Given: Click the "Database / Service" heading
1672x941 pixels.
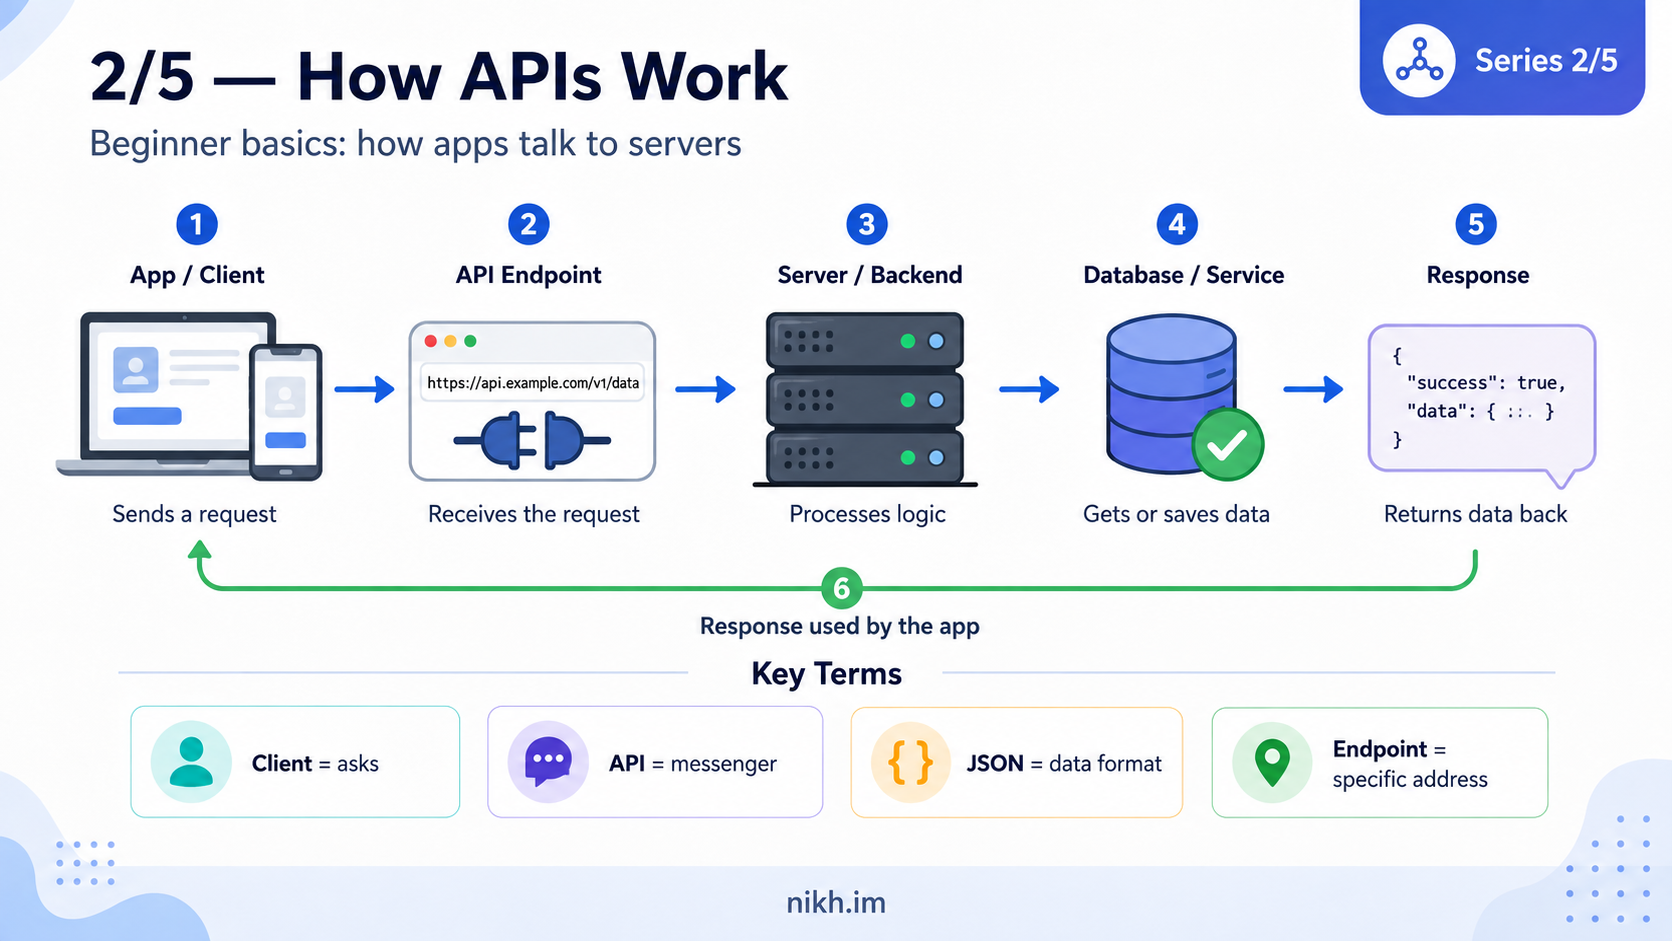Looking at the screenshot, I should coord(1184,275).
